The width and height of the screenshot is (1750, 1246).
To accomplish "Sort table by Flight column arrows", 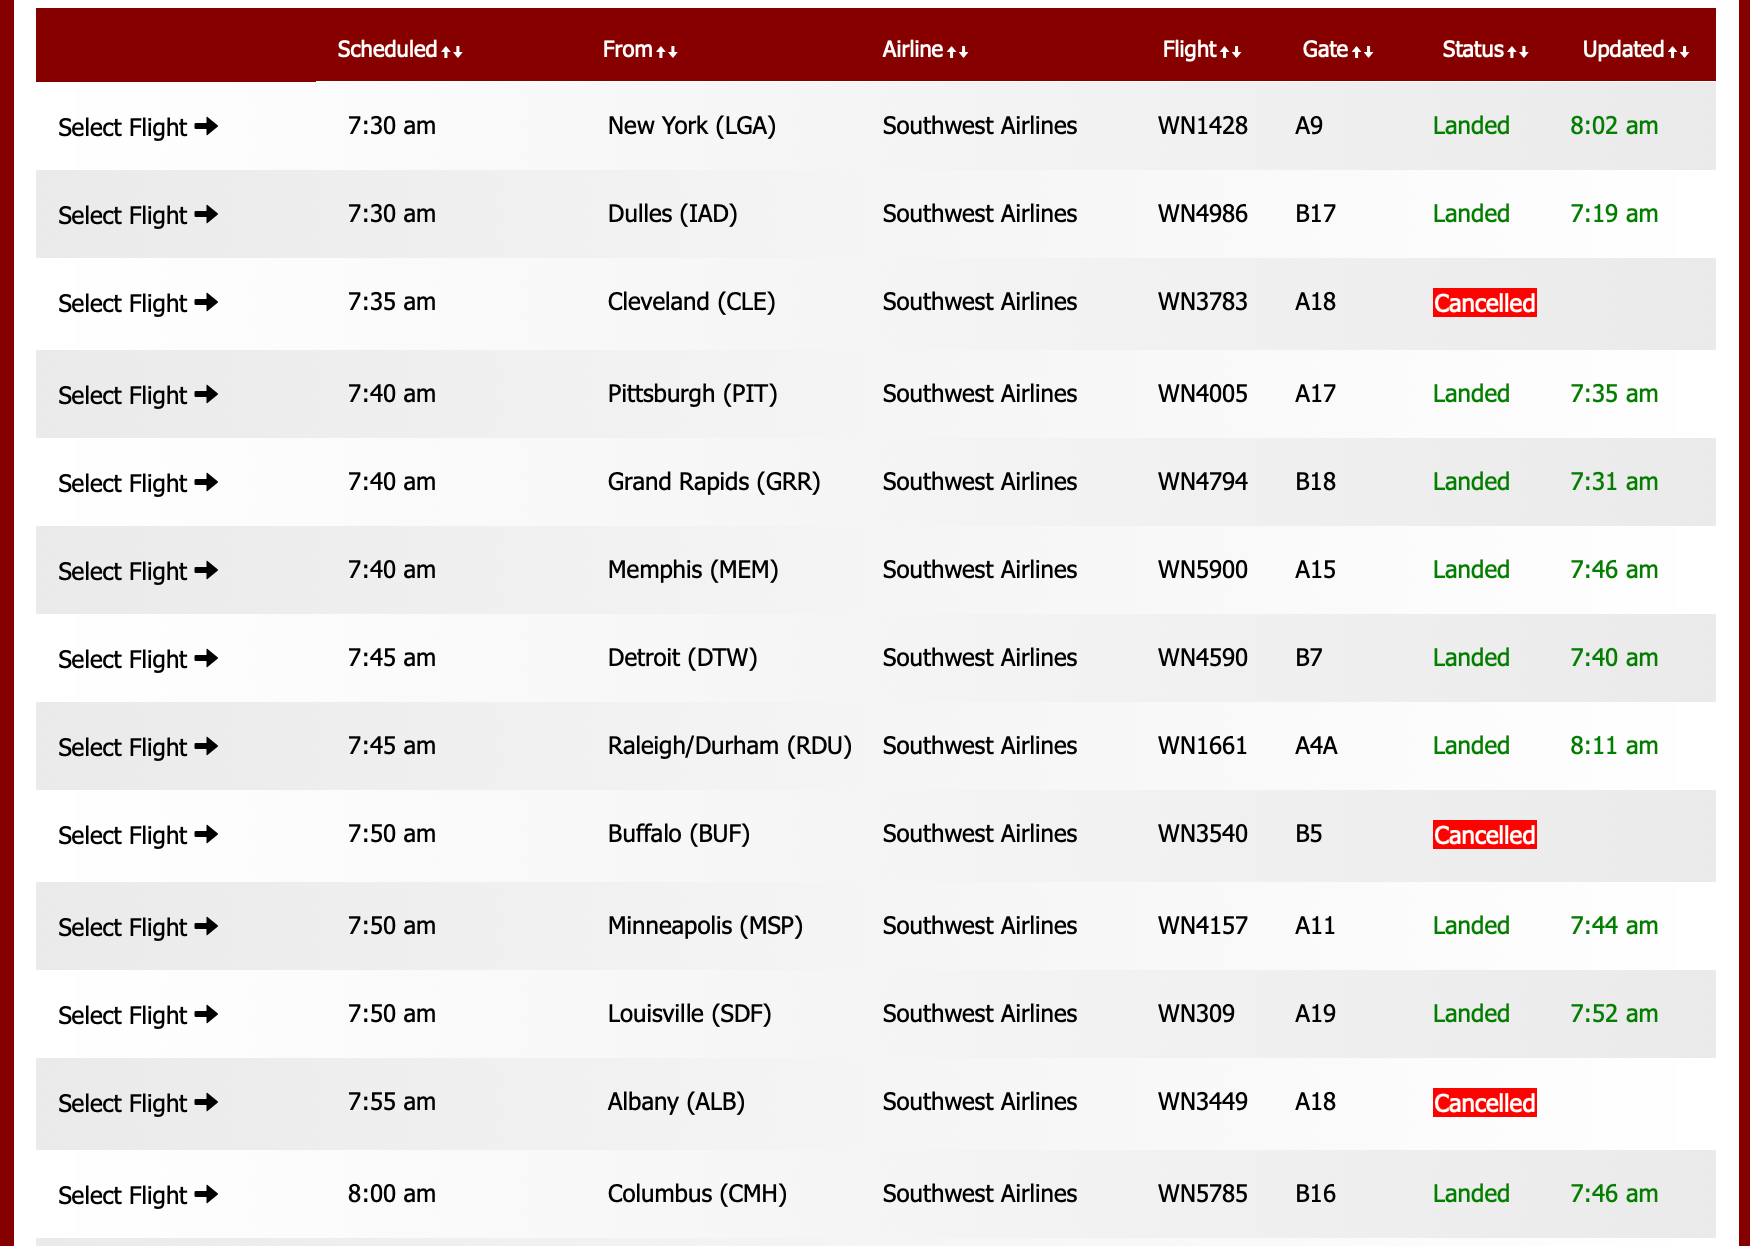I will [x=1230, y=51].
